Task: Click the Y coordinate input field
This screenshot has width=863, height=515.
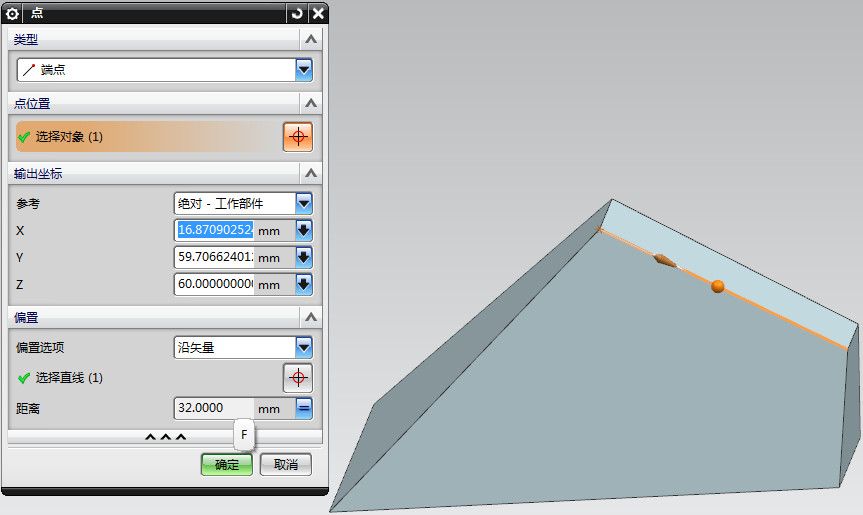Action: [215, 257]
